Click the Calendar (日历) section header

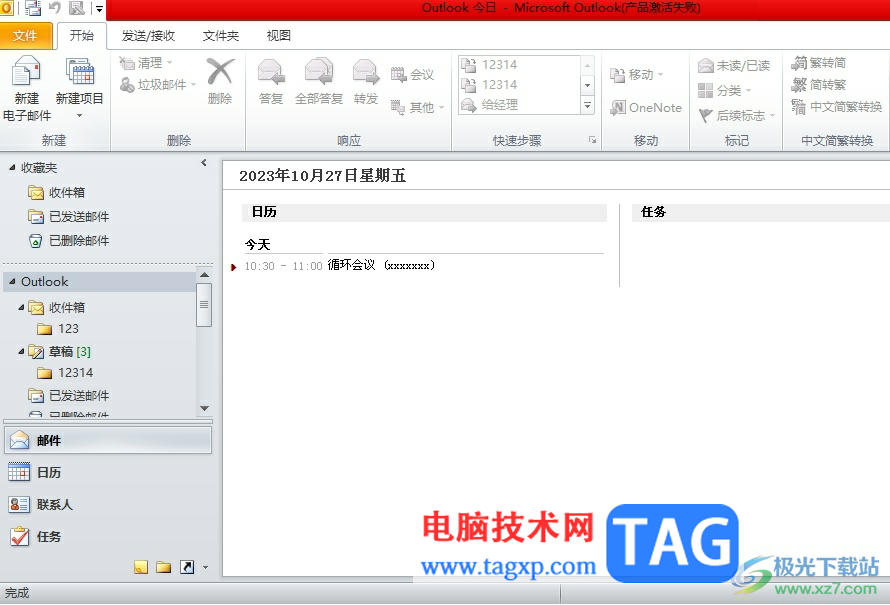pos(425,212)
